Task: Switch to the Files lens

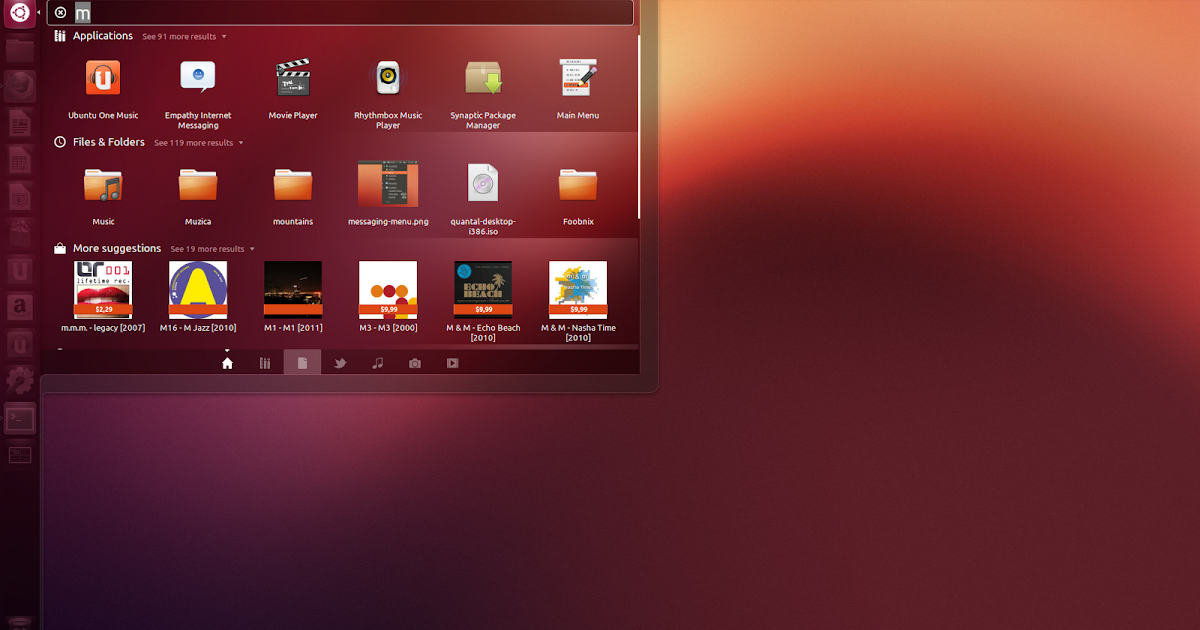Action: pos(302,363)
